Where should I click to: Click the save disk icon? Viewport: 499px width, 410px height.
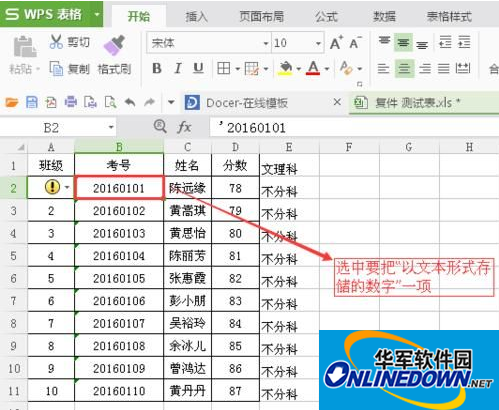[x=32, y=102]
